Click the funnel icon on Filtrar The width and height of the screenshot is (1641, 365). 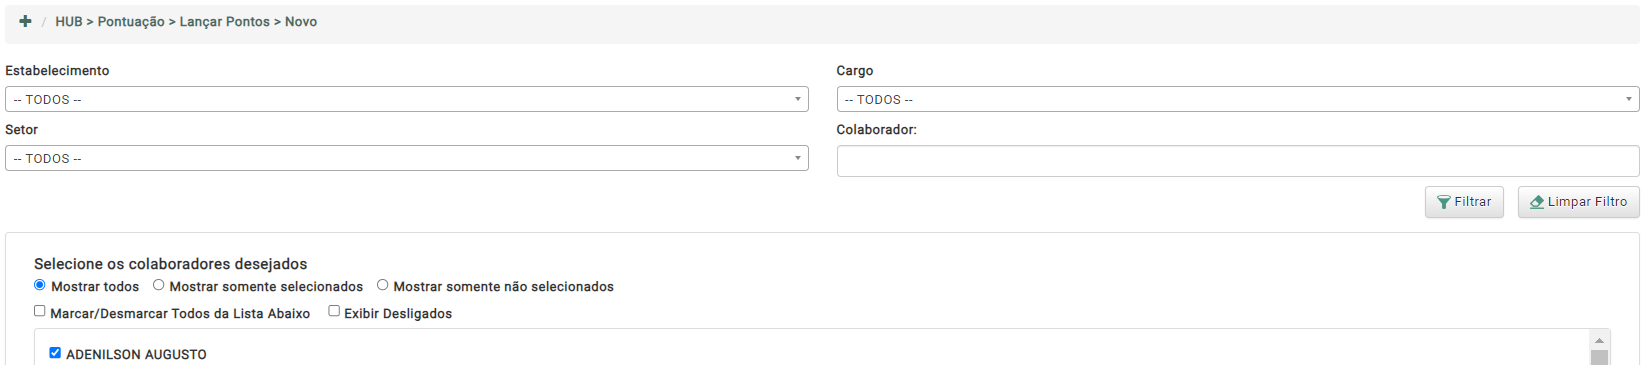tap(1444, 202)
